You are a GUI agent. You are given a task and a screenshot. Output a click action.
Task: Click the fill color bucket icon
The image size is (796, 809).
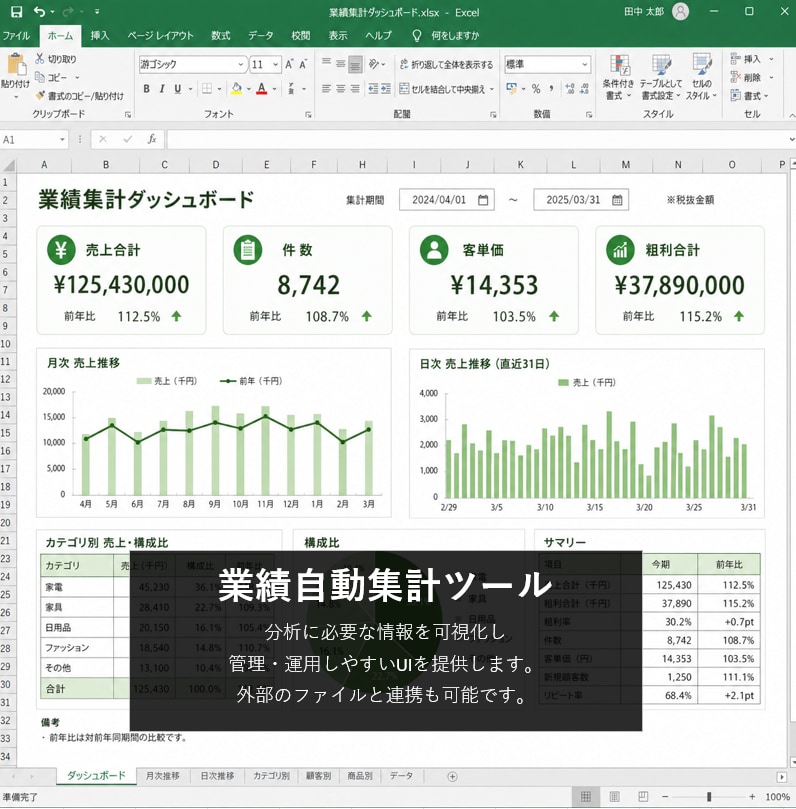(x=236, y=89)
